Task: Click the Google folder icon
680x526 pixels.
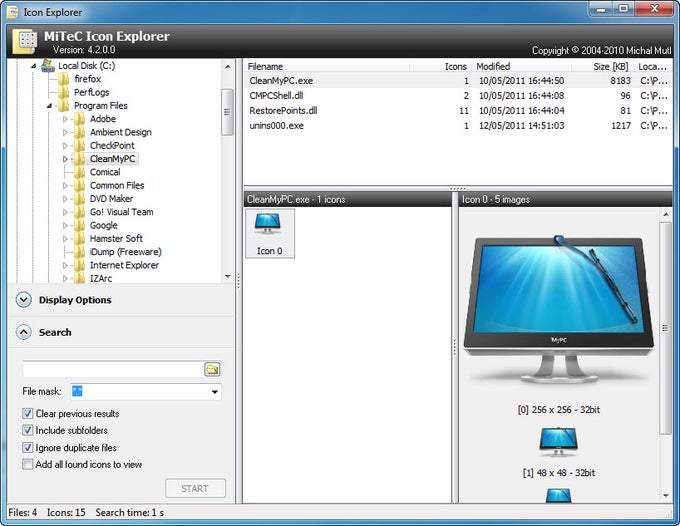Action: tap(79, 225)
